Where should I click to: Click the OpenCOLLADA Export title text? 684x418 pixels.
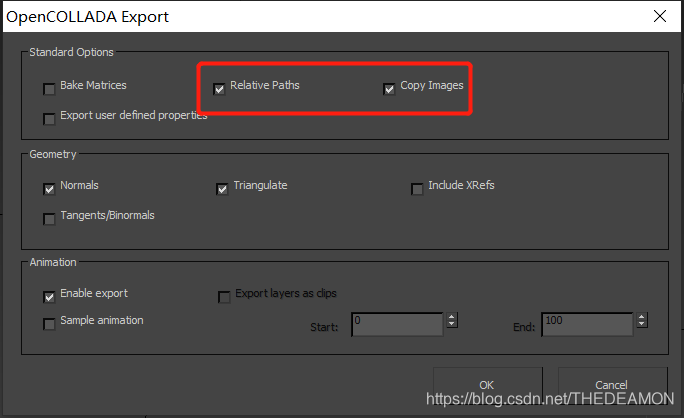click(x=87, y=17)
